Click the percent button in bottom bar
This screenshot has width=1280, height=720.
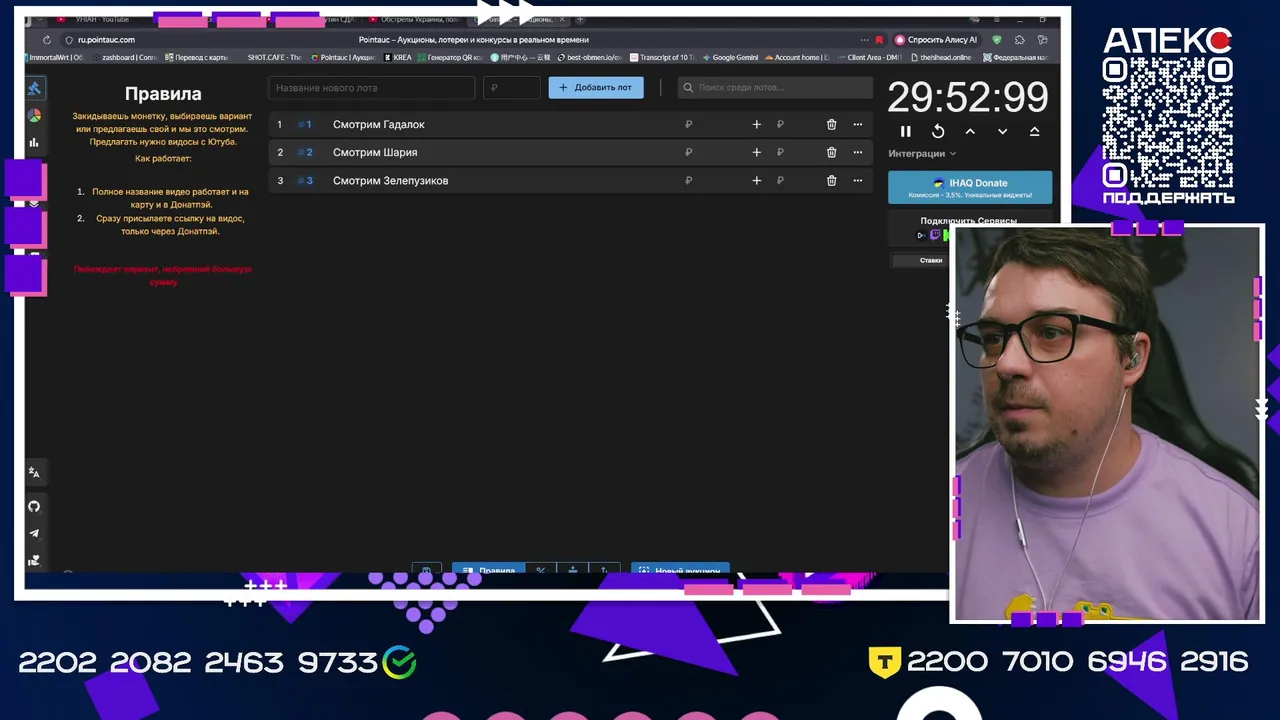pyautogui.click(x=541, y=569)
